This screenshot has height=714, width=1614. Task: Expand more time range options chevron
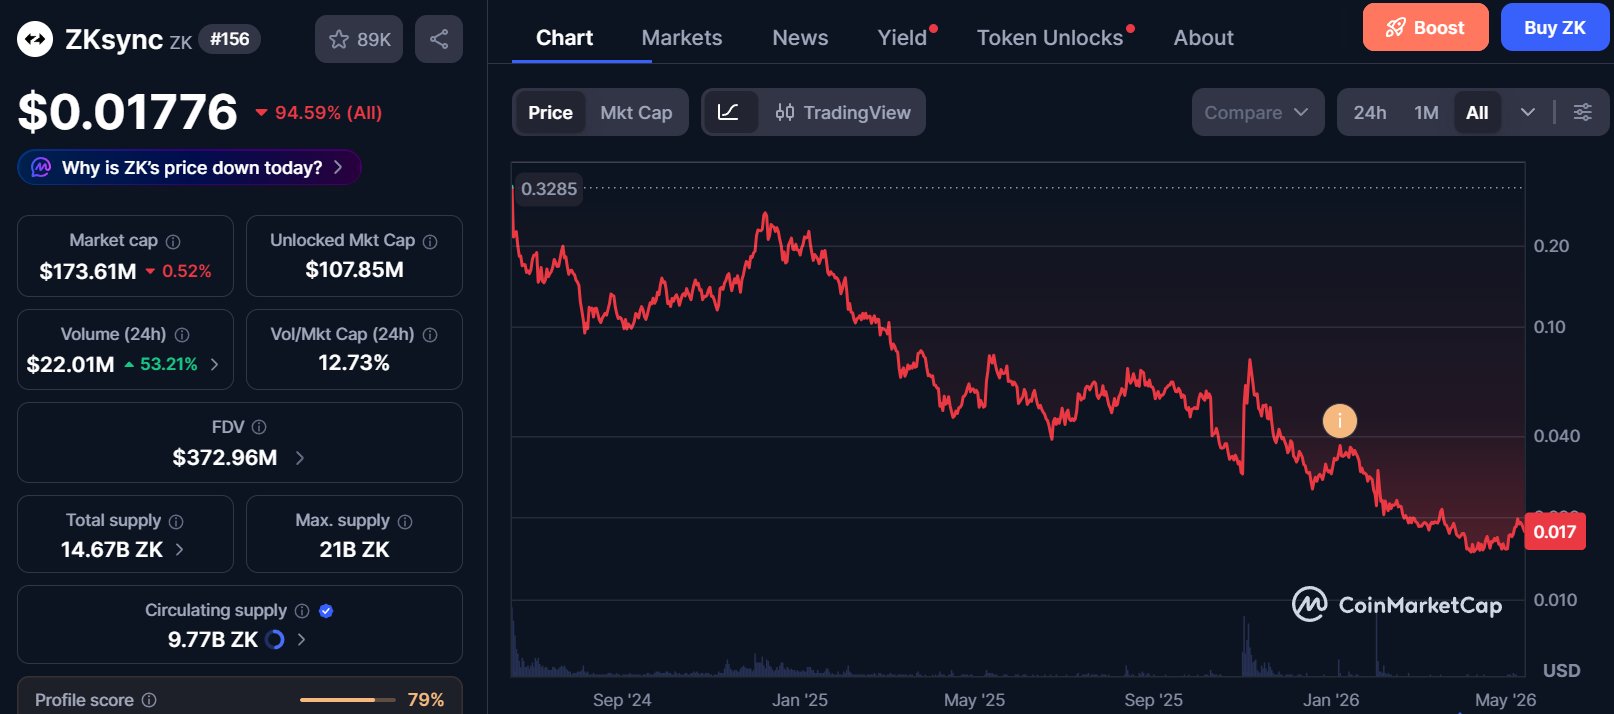(x=1527, y=112)
